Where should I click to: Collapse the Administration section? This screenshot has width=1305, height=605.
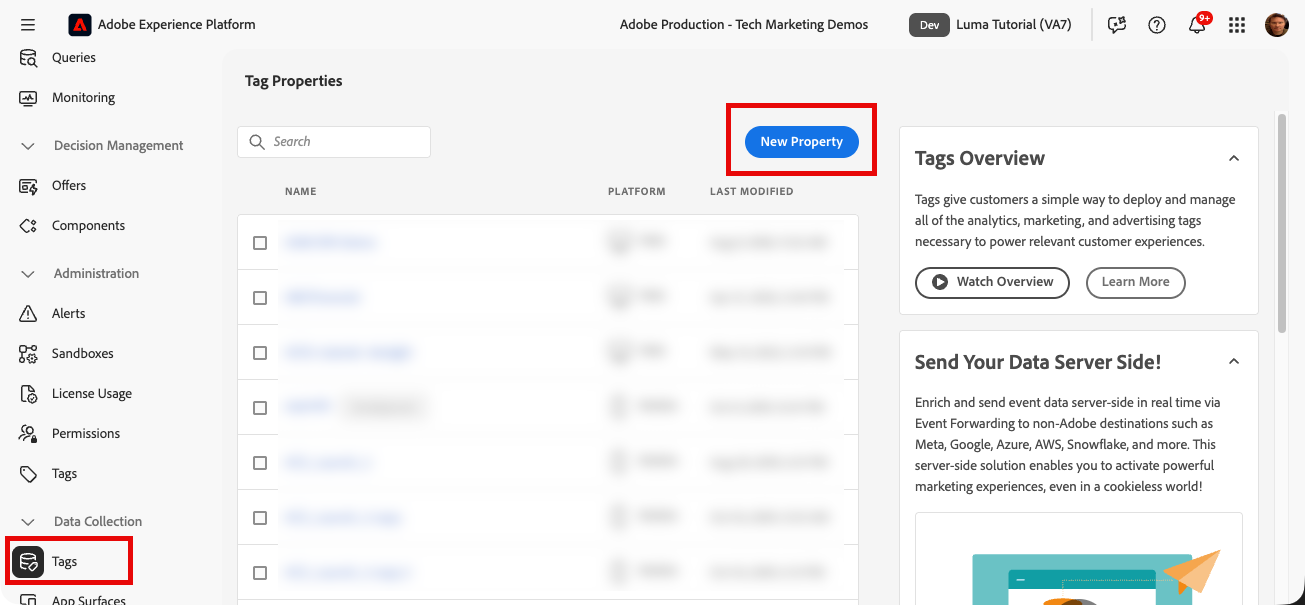pos(28,274)
